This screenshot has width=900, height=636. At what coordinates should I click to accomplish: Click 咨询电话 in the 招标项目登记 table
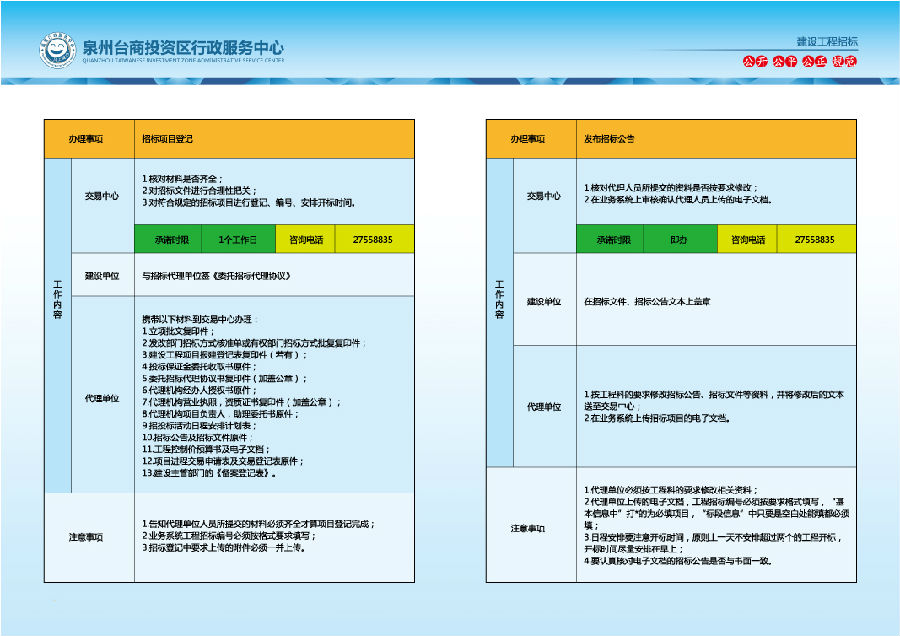click(x=306, y=239)
